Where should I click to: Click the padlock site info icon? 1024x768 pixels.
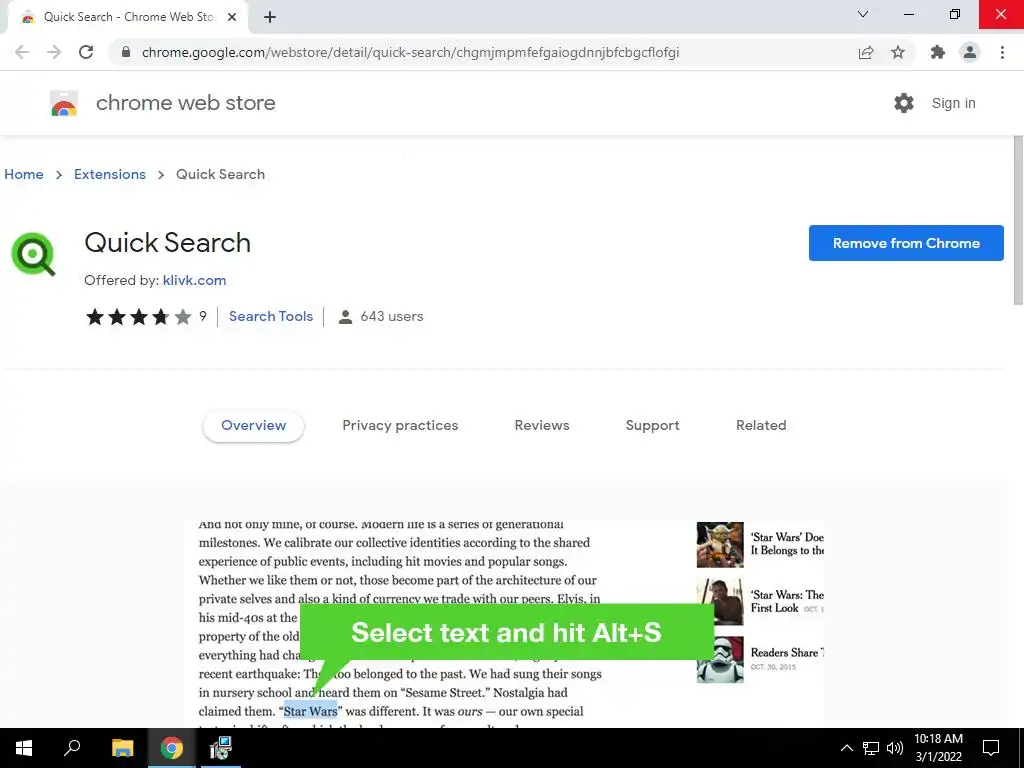pyautogui.click(x=126, y=52)
